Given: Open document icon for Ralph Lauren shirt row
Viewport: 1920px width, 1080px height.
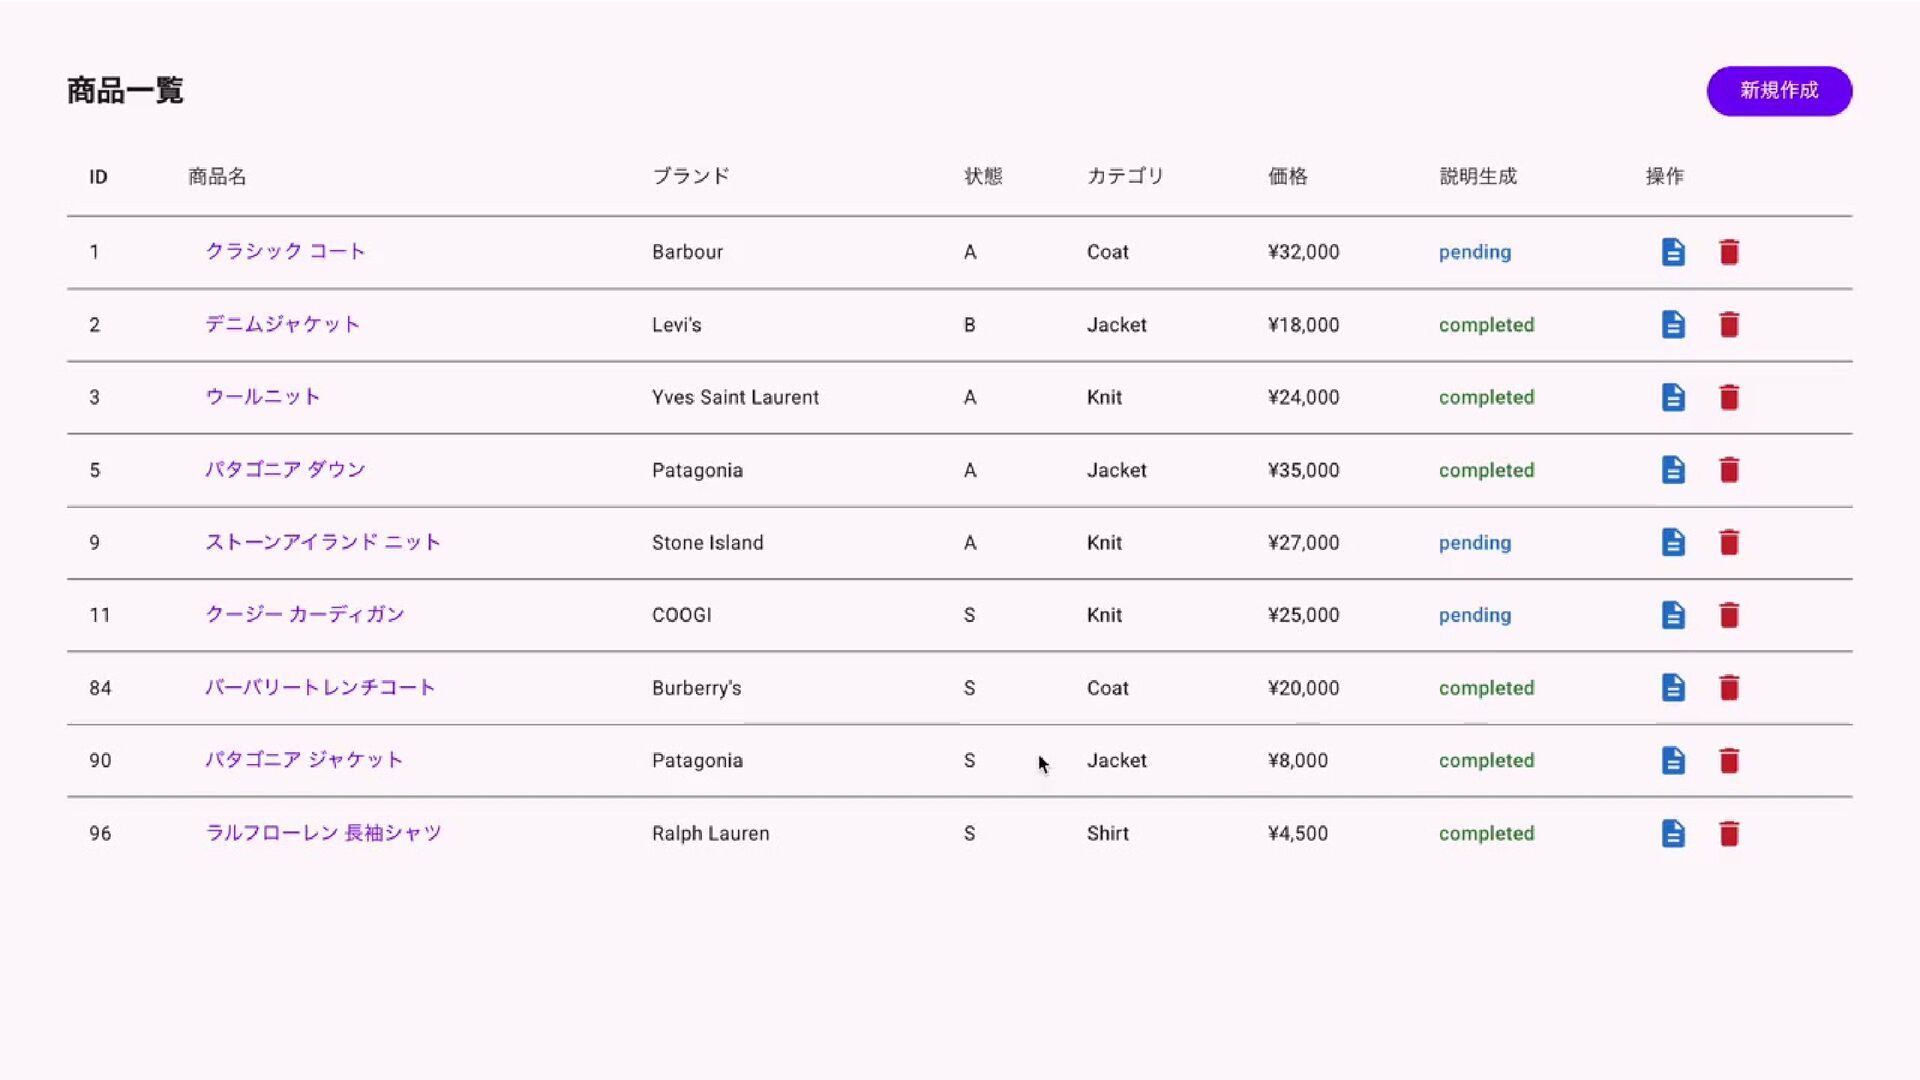Looking at the screenshot, I should 1673,833.
